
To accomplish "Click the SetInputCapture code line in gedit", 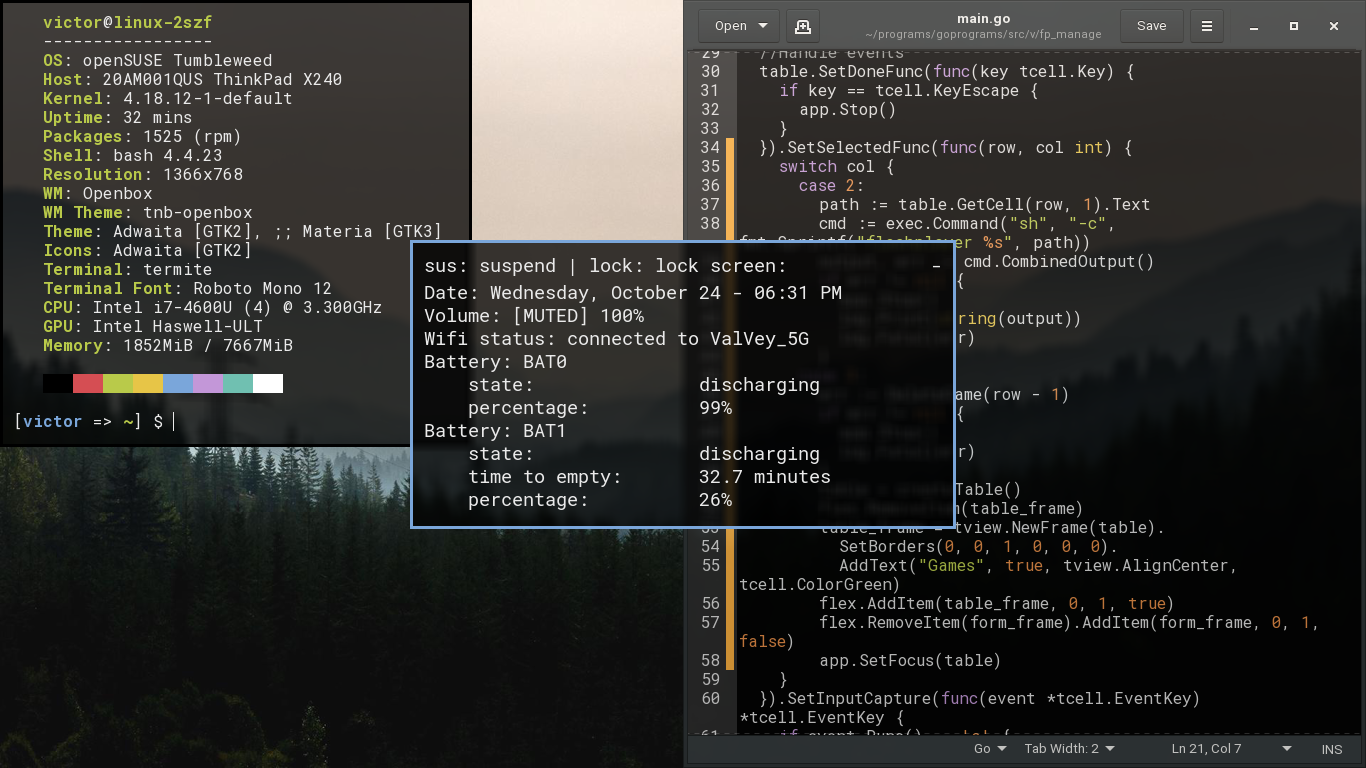I will pos(979,698).
